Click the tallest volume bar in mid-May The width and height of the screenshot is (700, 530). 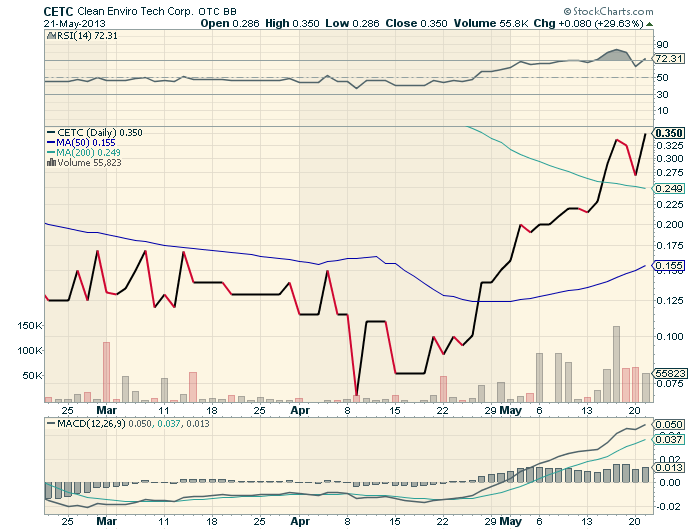click(616, 364)
